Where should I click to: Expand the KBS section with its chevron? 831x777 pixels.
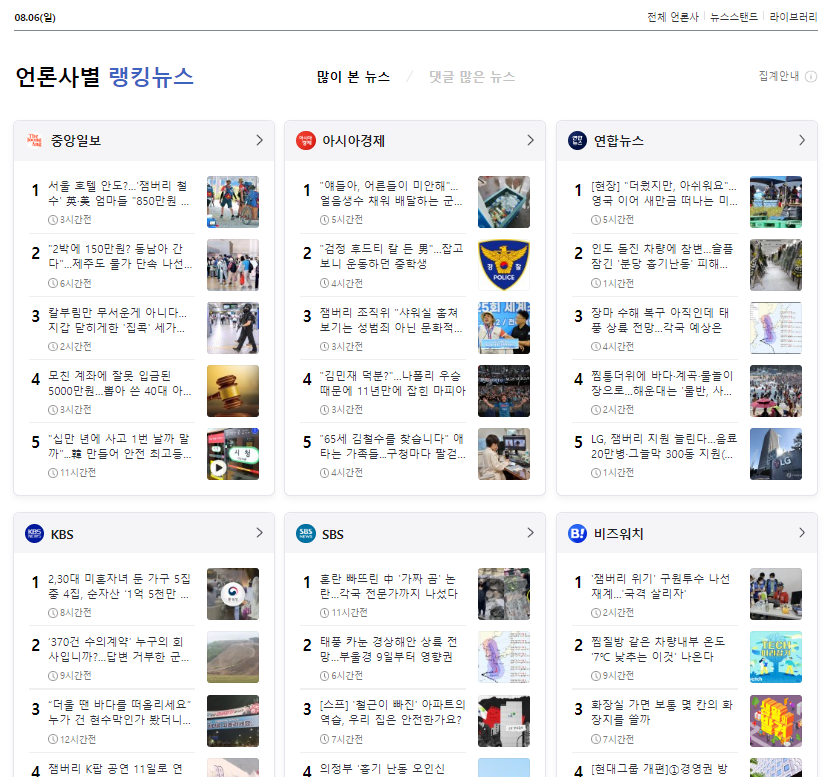pos(259,533)
